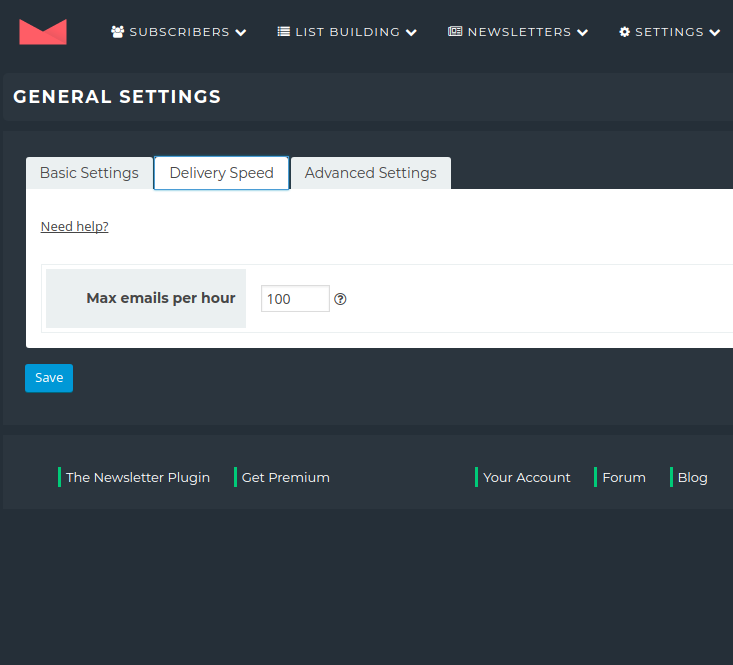The image size is (733, 665).
Task: Expand the List Building dropdown chevron
Action: [x=411, y=32]
